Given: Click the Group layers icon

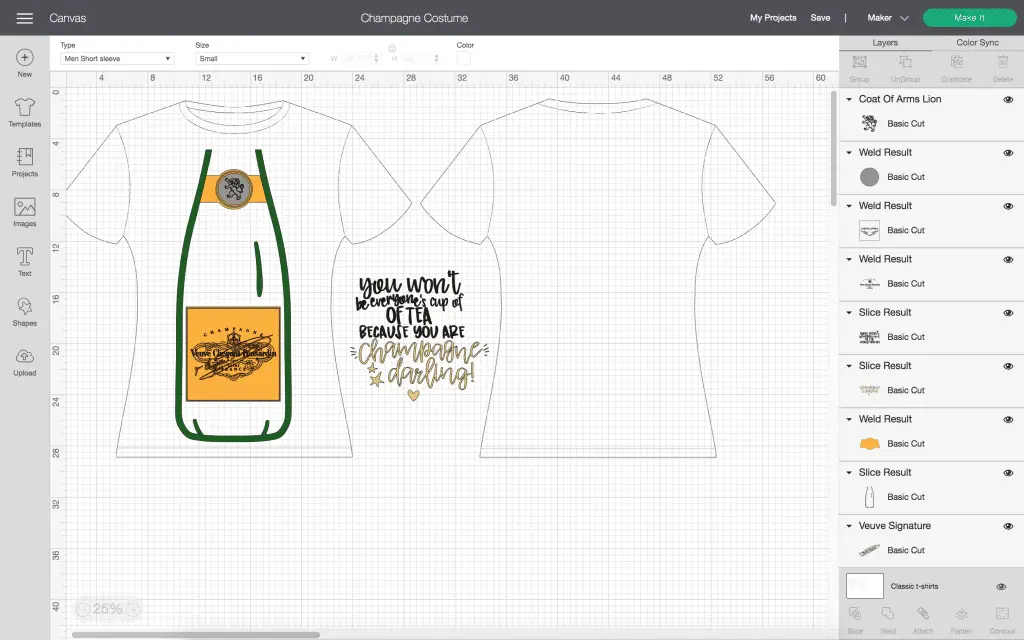Looking at the screenshot, I should click(x=859, y=68).
